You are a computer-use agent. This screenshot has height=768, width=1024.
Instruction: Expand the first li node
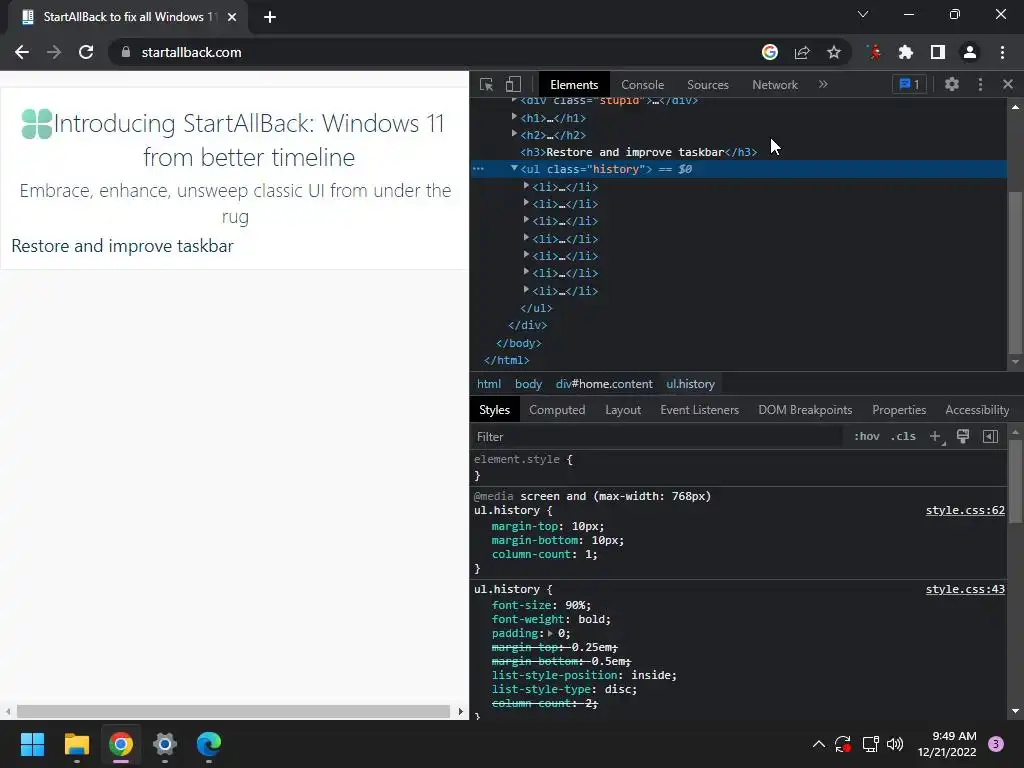[x=526, y=186]
